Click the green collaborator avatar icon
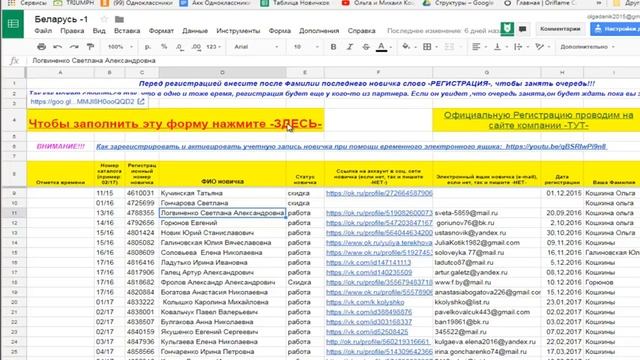 click(507, 29)
